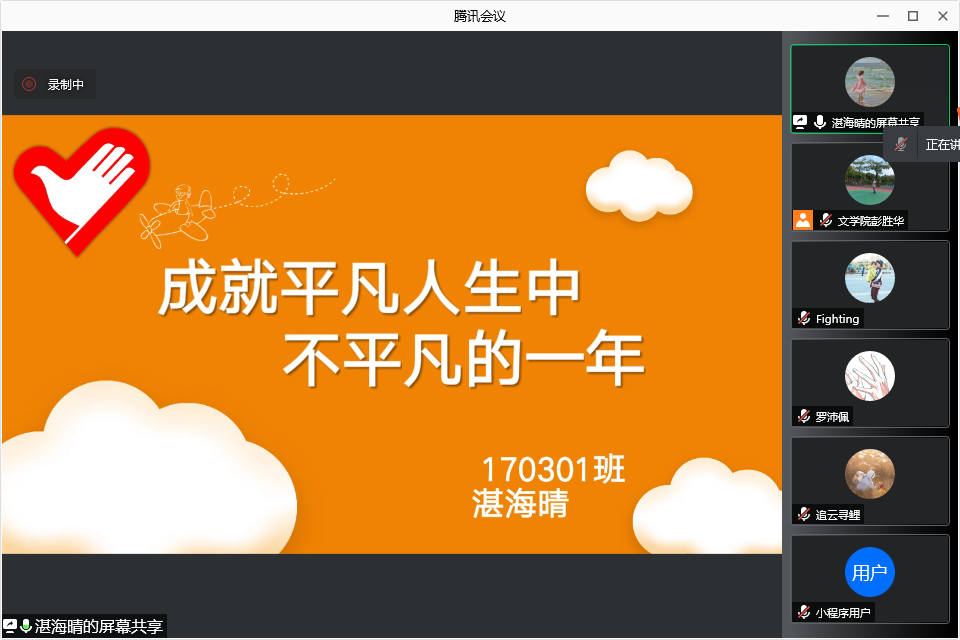Viewport: 960px width, 640px height.
Task: Unmute 文学院彭胜华 via their mic toggle
Action: coord(826,220)
